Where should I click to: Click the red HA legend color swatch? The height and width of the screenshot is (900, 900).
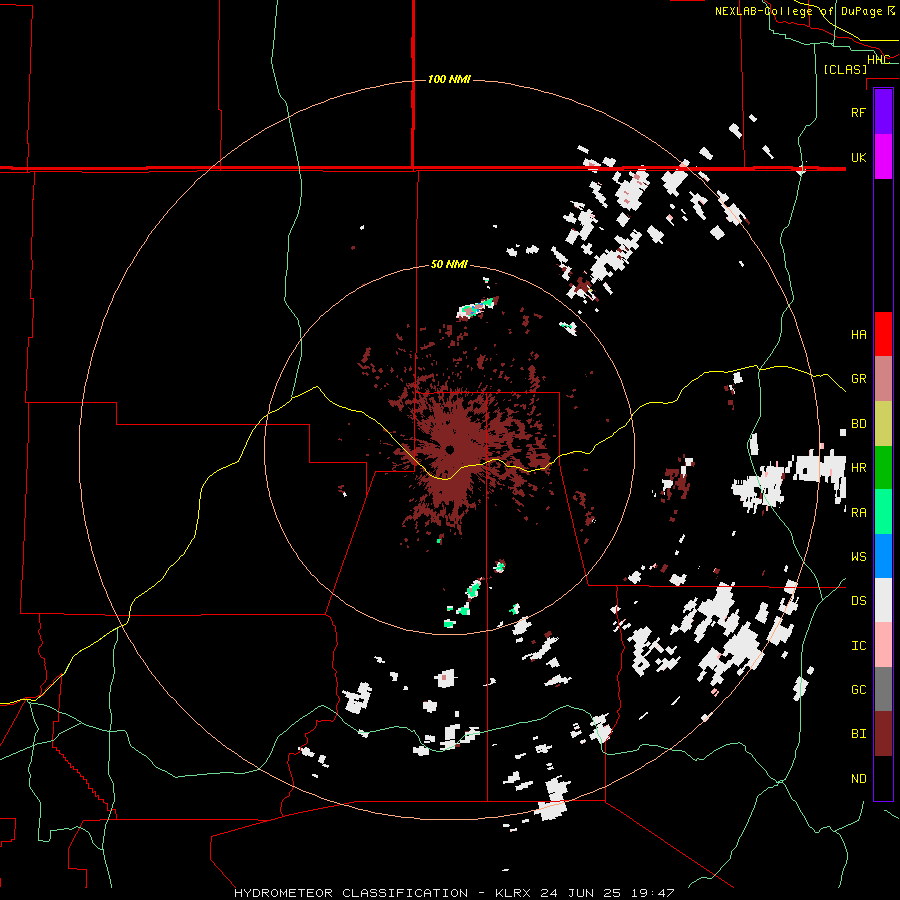coord(883,334)
